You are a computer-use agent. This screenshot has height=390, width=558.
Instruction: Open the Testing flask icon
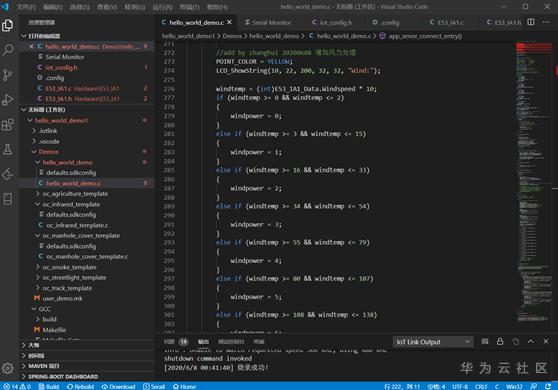click(x=8, y=149)
